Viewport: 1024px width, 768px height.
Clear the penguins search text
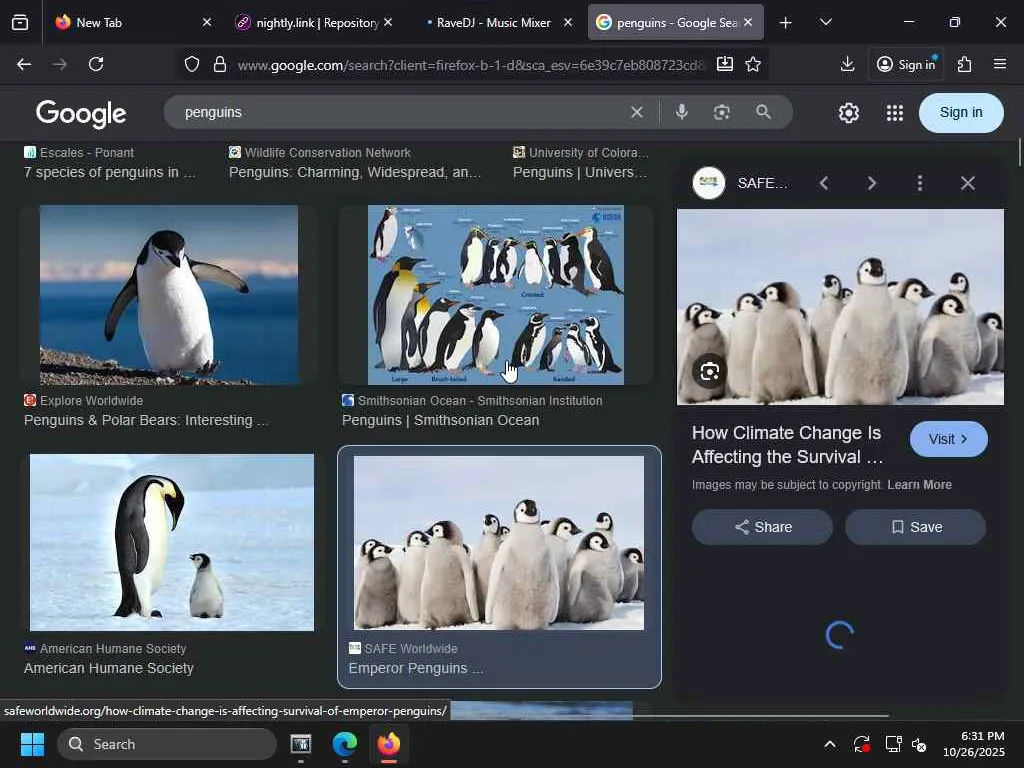(636, 112)
